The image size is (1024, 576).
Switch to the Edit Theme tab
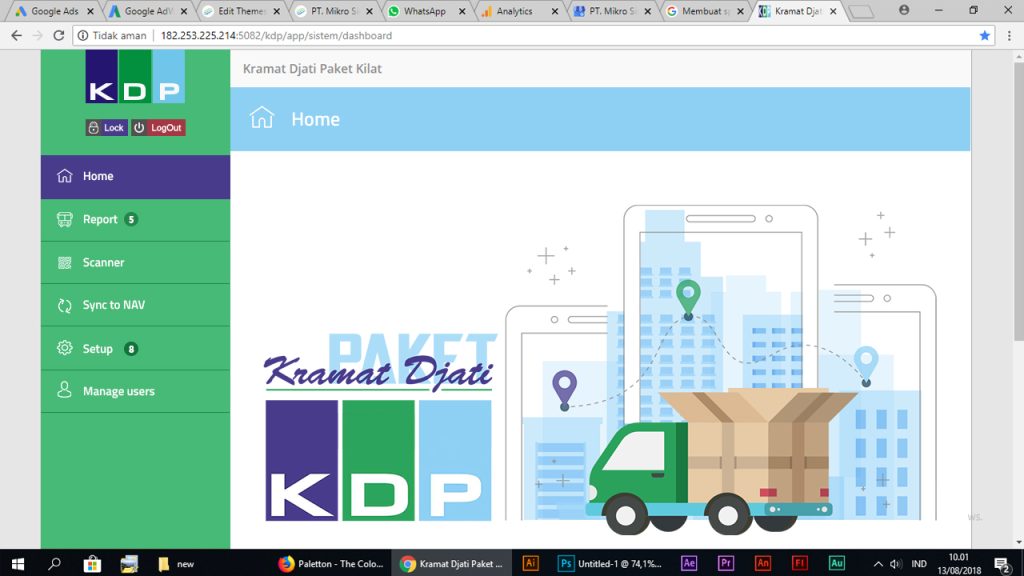pos(242,11)
